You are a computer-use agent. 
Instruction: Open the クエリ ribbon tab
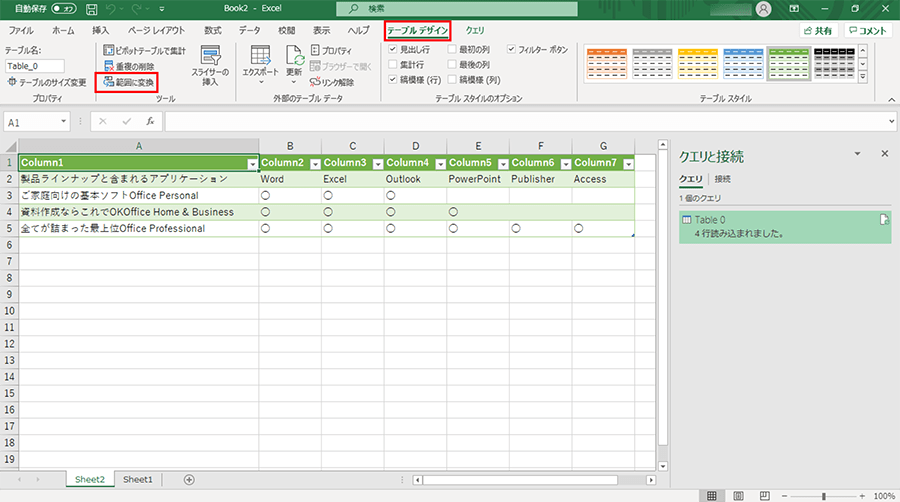[x=475, y=30]
